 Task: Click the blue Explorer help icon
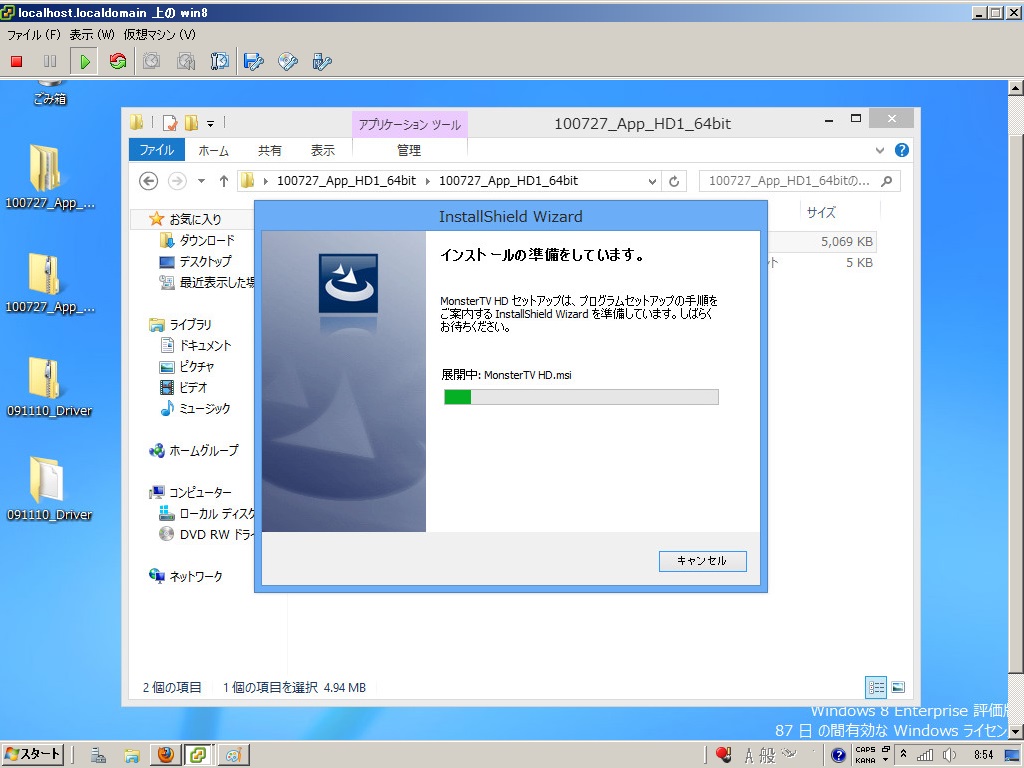point(902,150)
